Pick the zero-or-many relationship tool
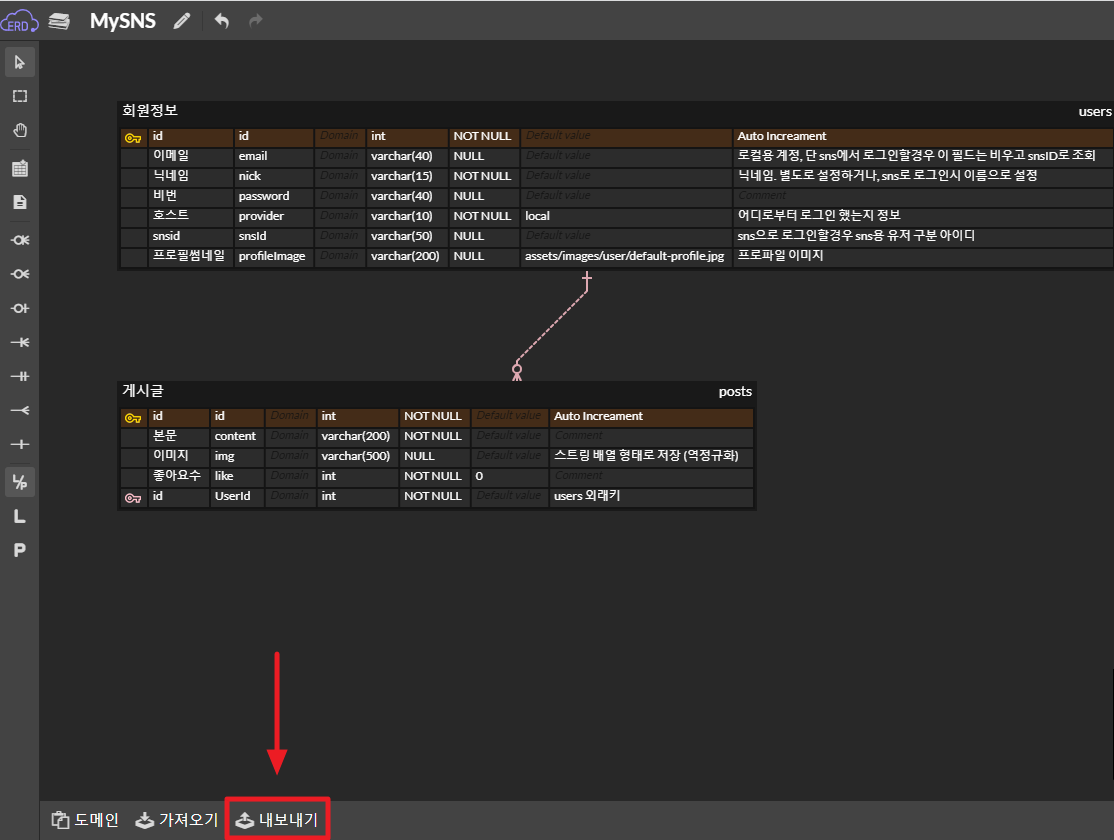 point(20,240)
